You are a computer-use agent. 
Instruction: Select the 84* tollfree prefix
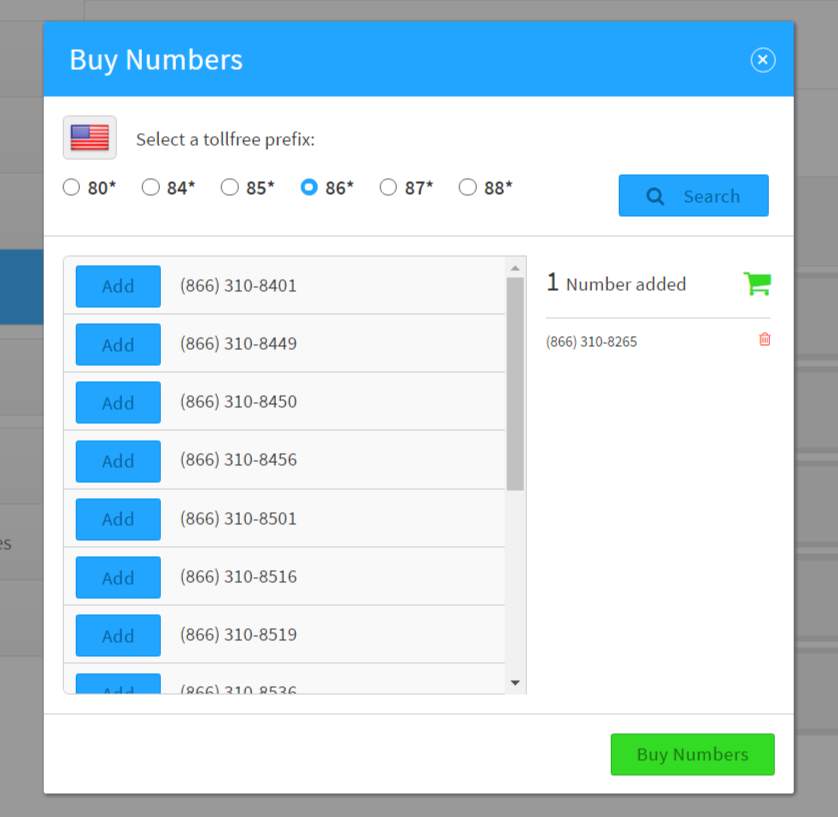[151, 188]
